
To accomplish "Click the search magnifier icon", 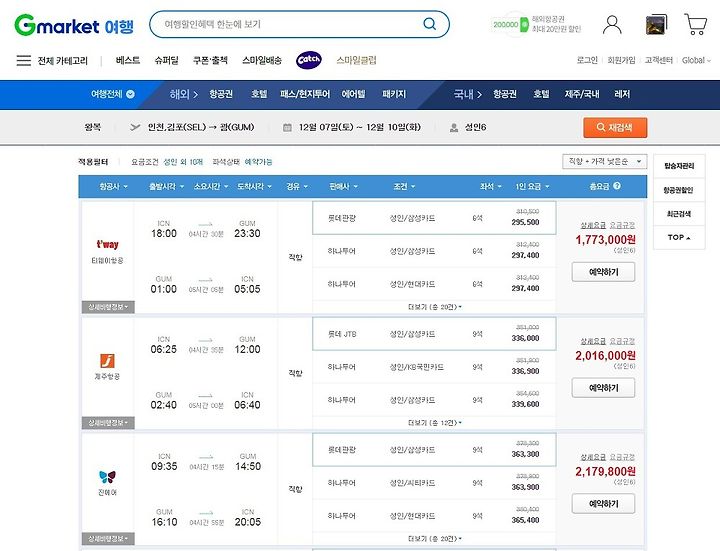I will (429, 24).
